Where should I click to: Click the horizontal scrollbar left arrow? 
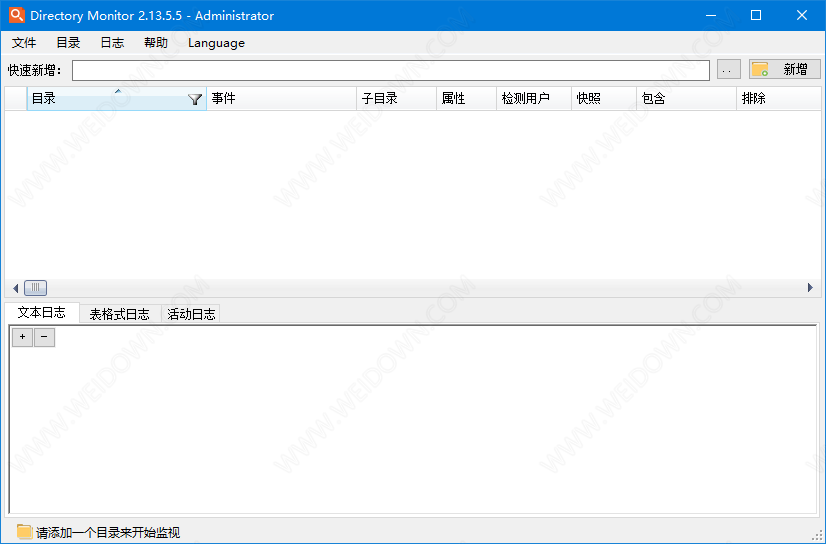point(15,288)
